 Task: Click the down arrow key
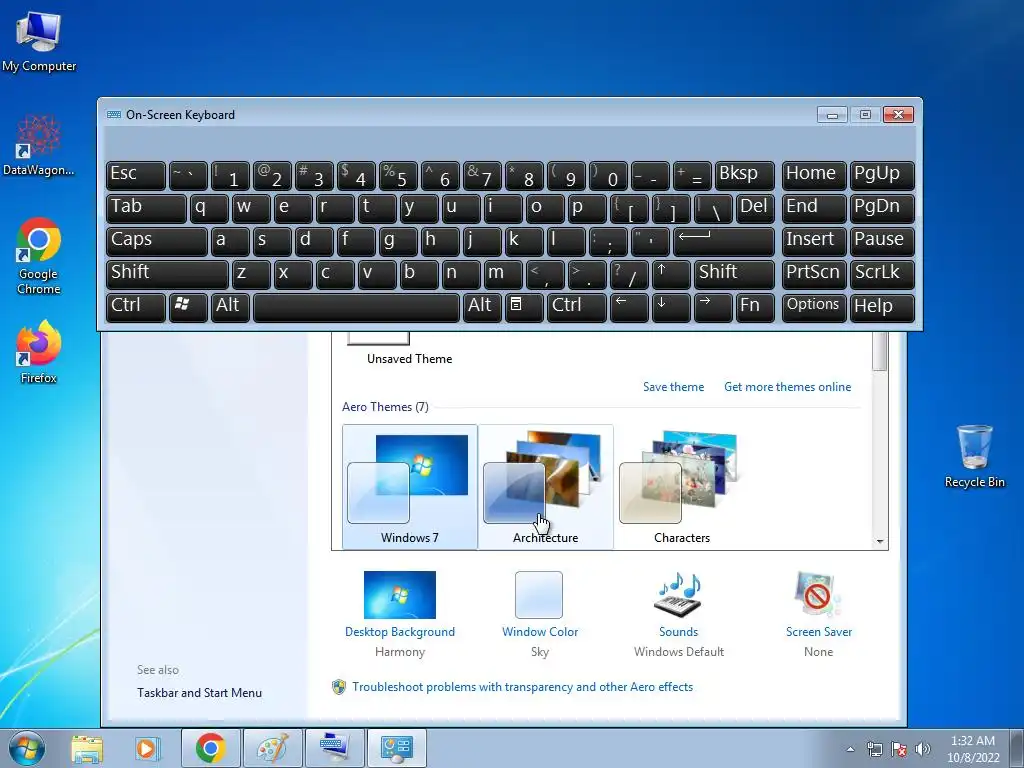click(671, 307)
